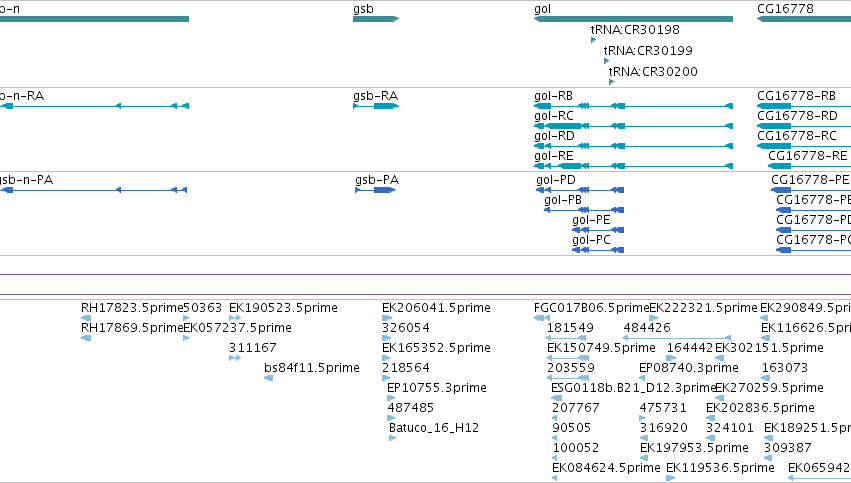Click the Batuco_16_H12 EST

coord(434,428)
